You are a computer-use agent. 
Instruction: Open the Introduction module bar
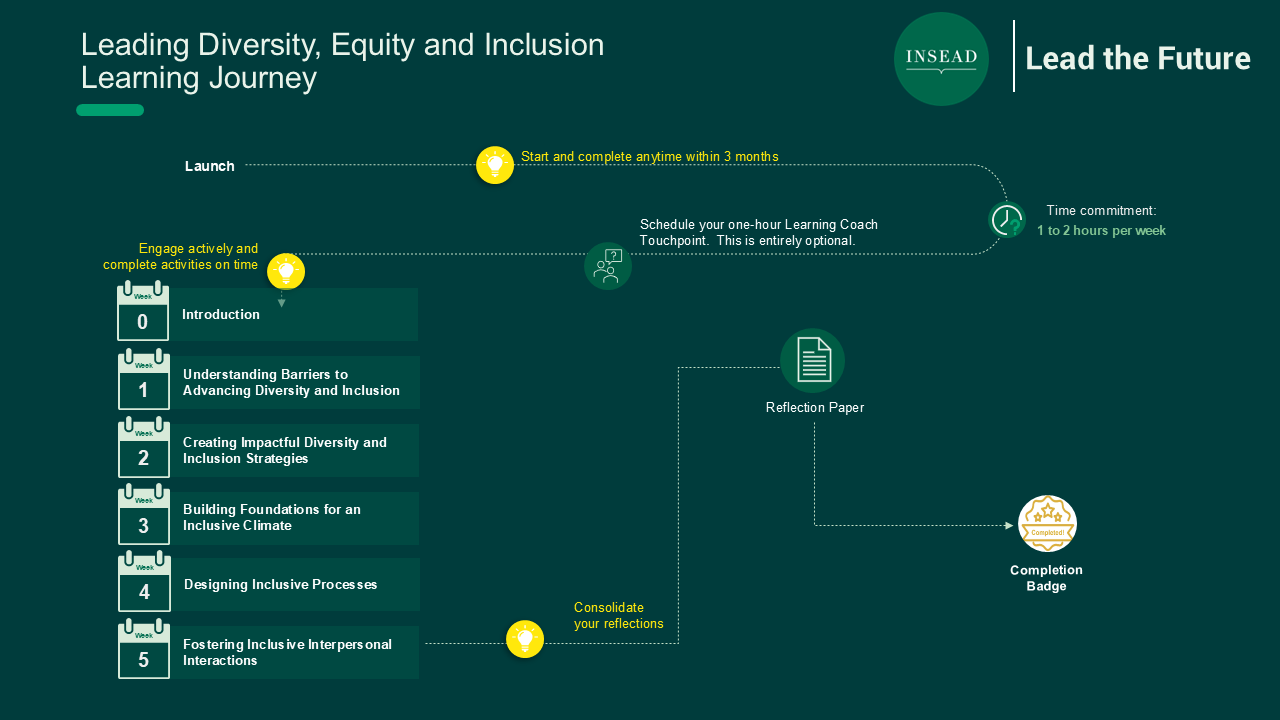coord(294,314)
